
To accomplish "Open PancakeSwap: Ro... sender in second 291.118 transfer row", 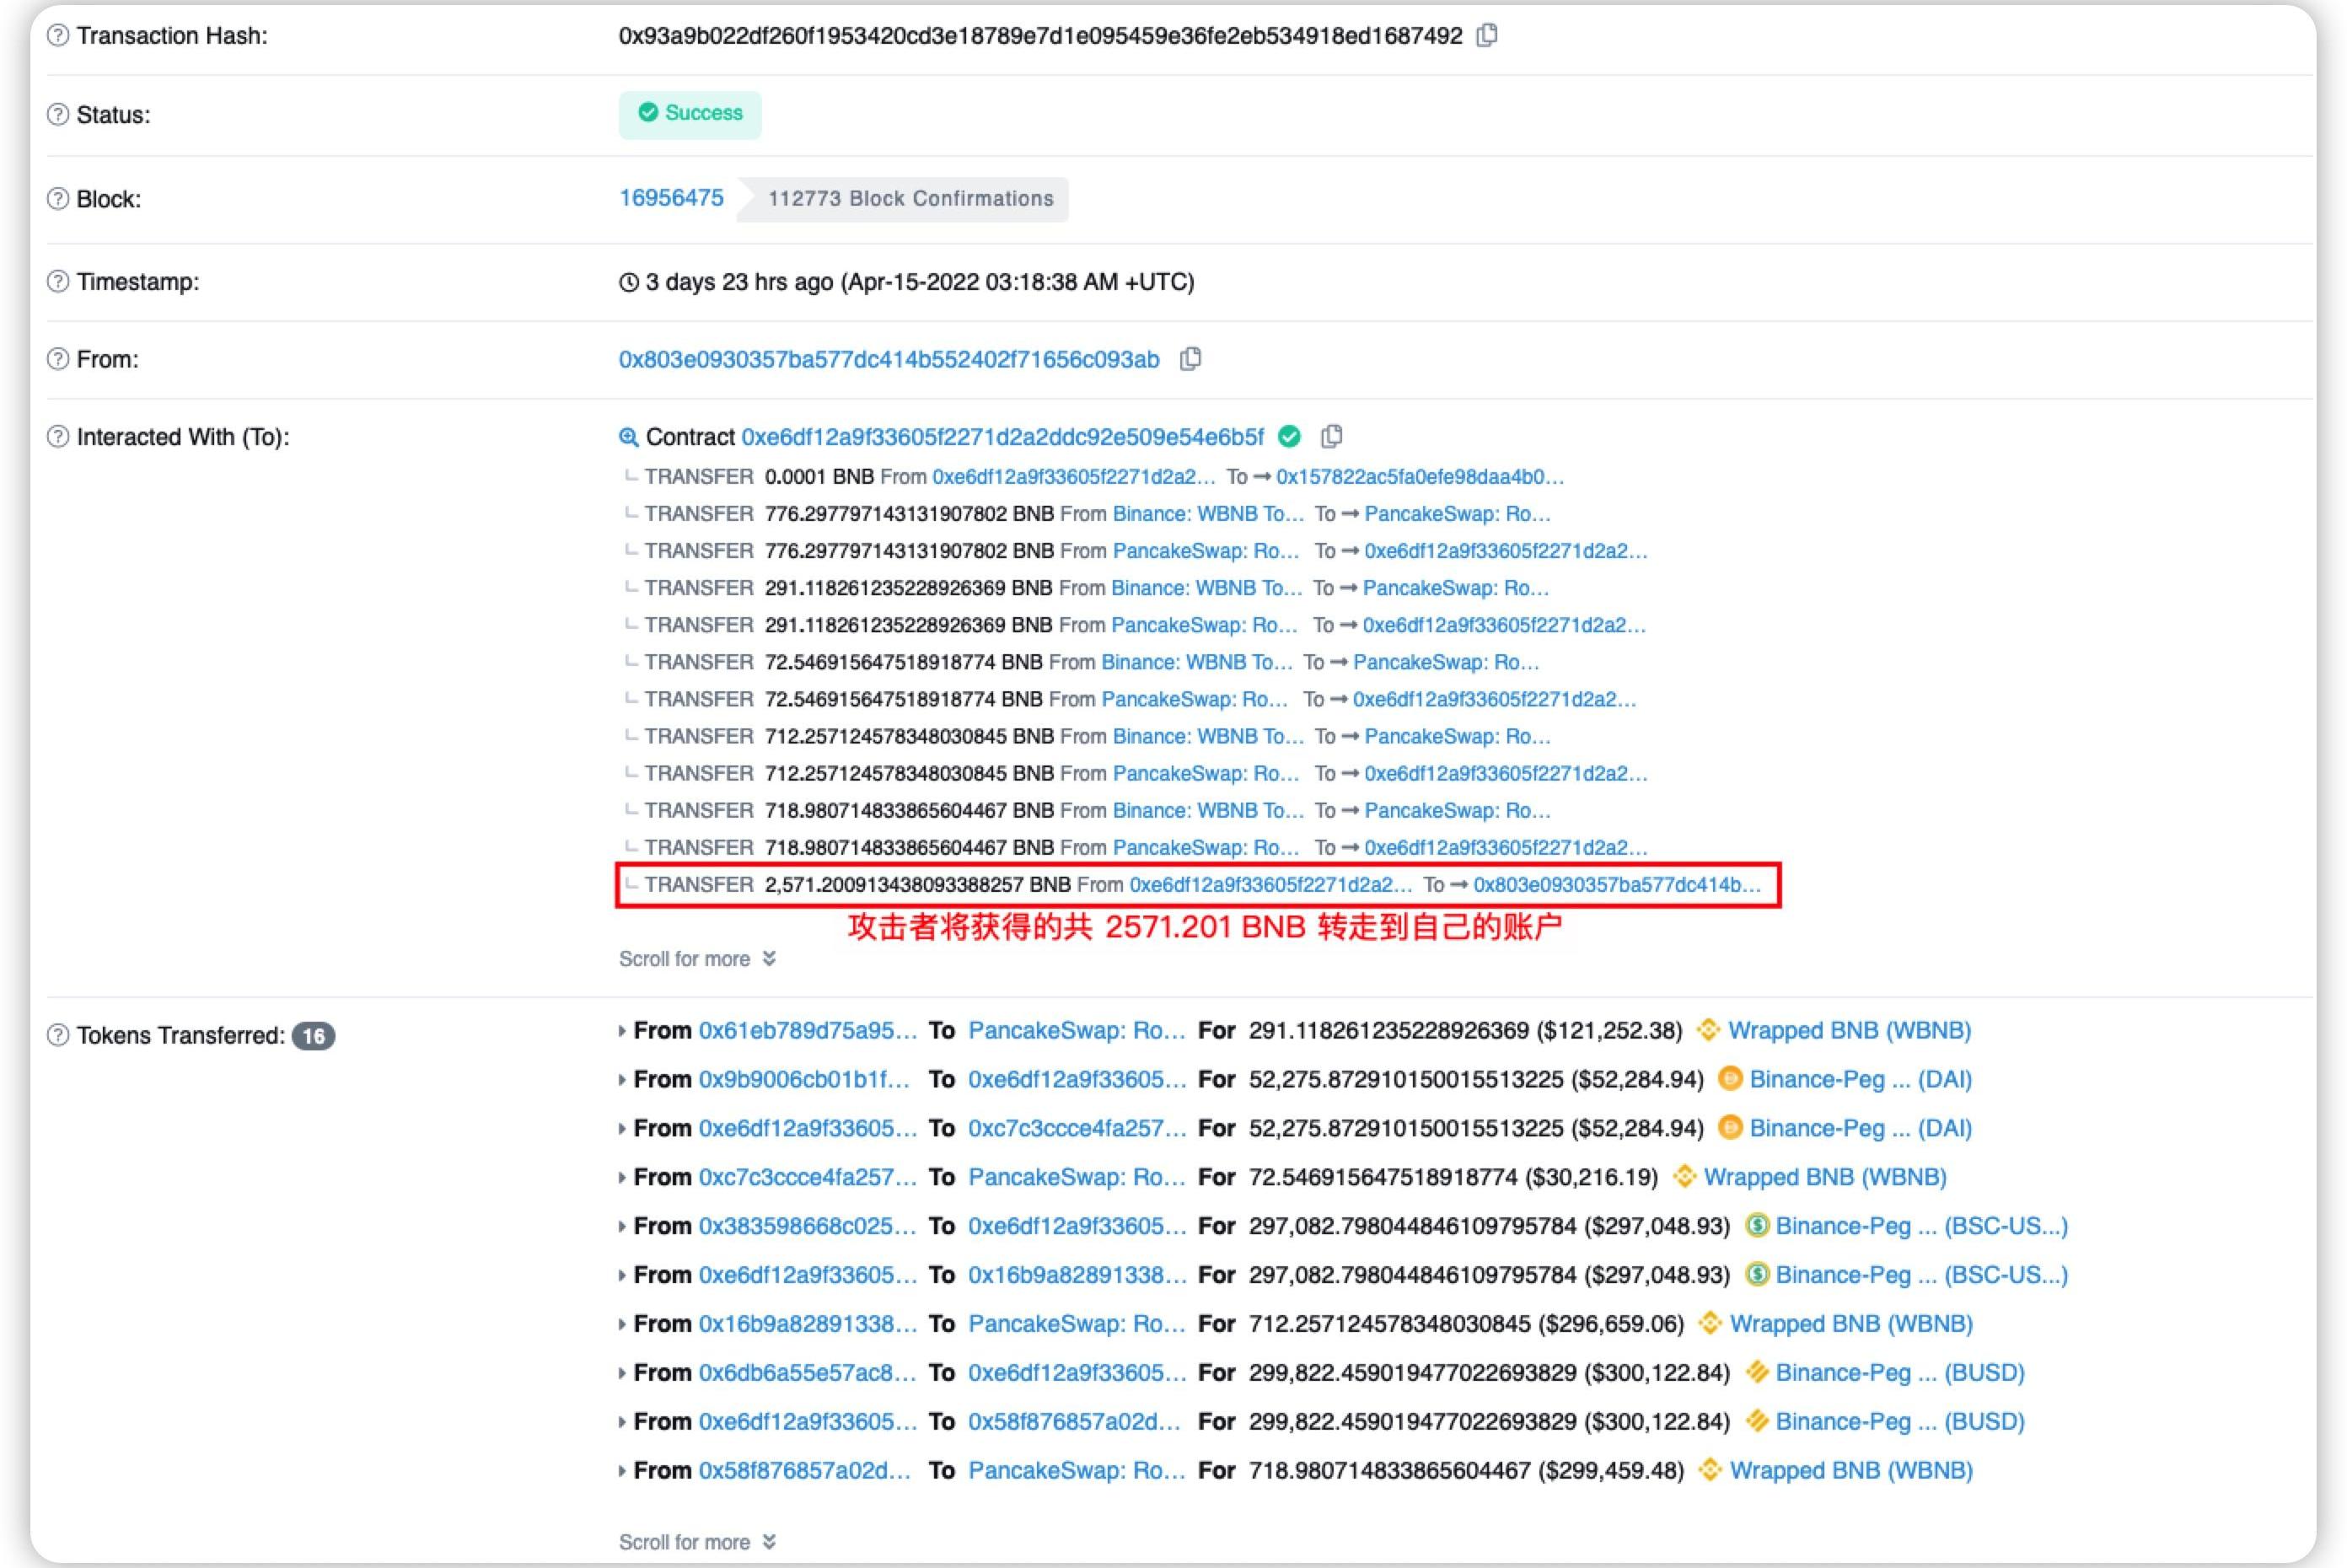I will pyautogui.click(x=1204, y=625).
